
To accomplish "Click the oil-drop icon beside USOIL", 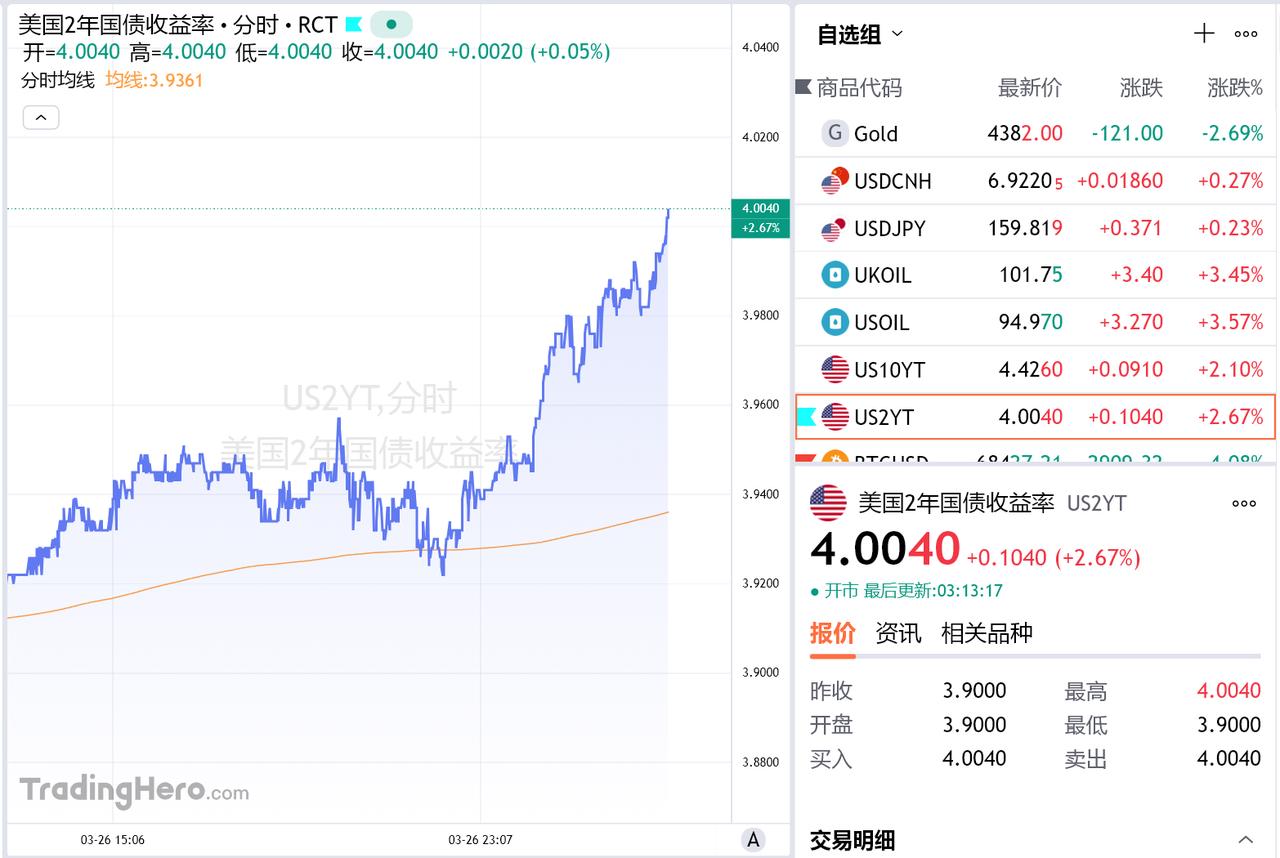I will click(x=834, y=322).
